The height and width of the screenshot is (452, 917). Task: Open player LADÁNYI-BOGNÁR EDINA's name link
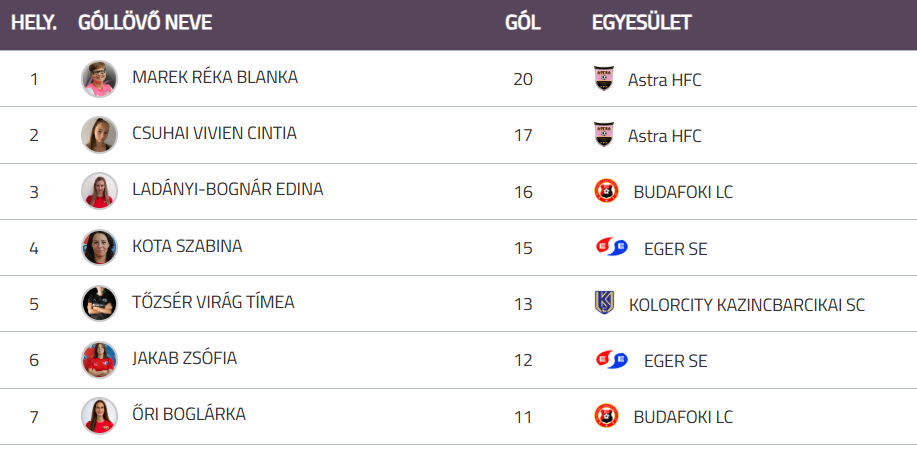tap(227, 189)
